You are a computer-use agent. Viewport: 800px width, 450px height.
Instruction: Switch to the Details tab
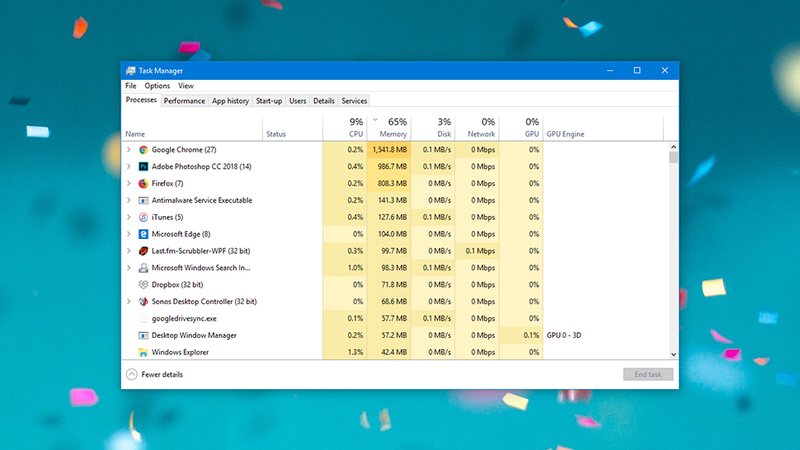[324, 101]
